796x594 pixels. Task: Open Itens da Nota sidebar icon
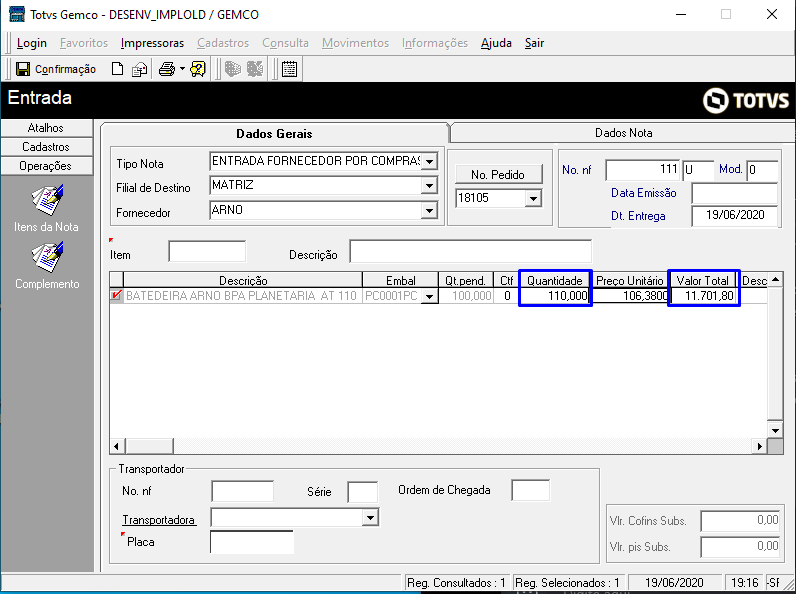pos(47,201)
